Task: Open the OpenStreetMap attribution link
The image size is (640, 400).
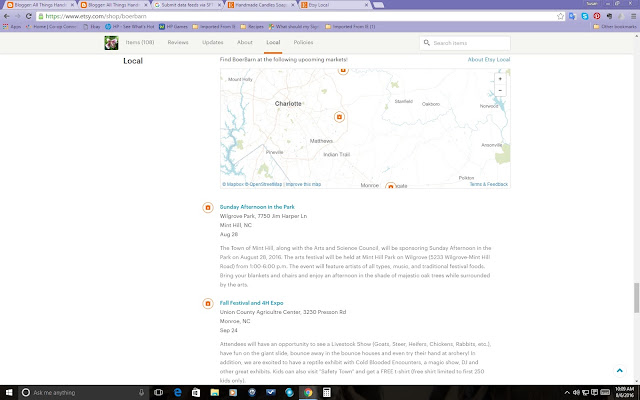Action: [x=263, y=184]
